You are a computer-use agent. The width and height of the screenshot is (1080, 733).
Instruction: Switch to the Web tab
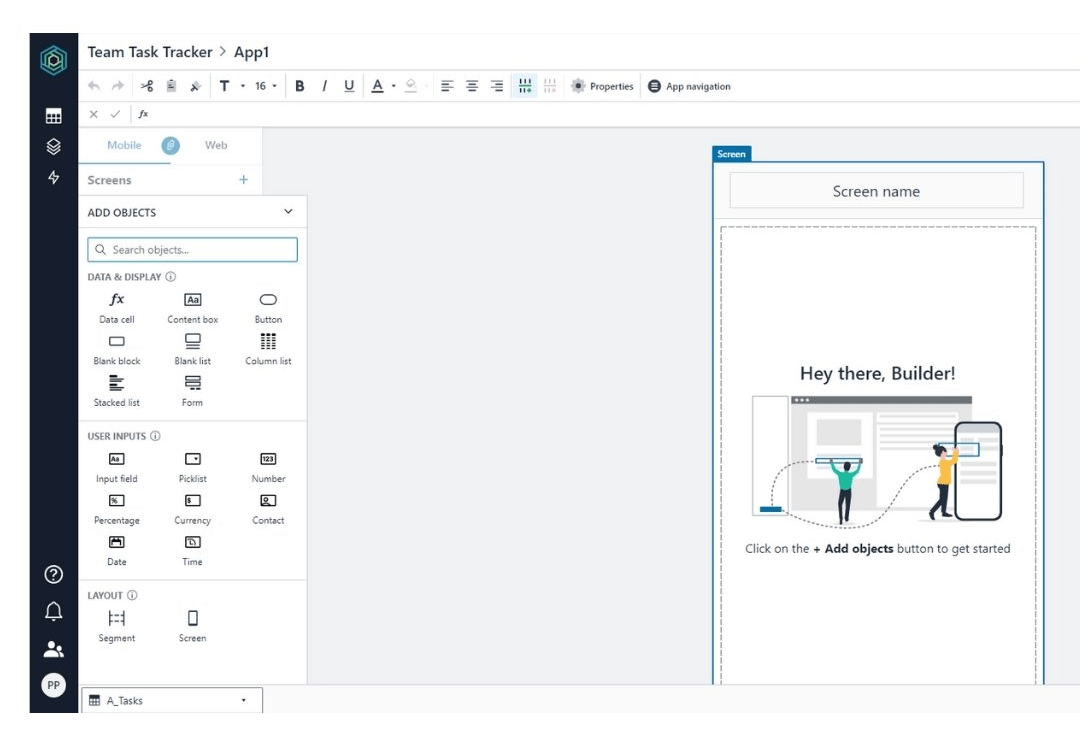(216, 145)
